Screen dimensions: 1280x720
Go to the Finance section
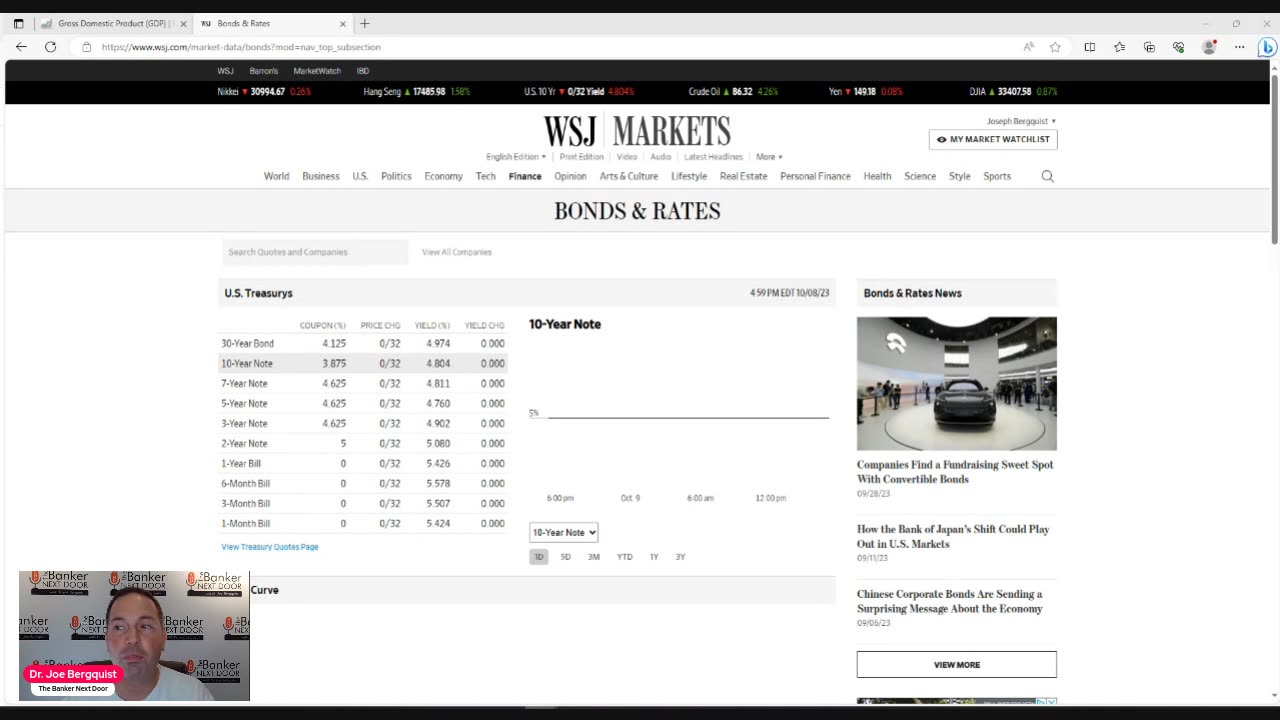point(525,176)
